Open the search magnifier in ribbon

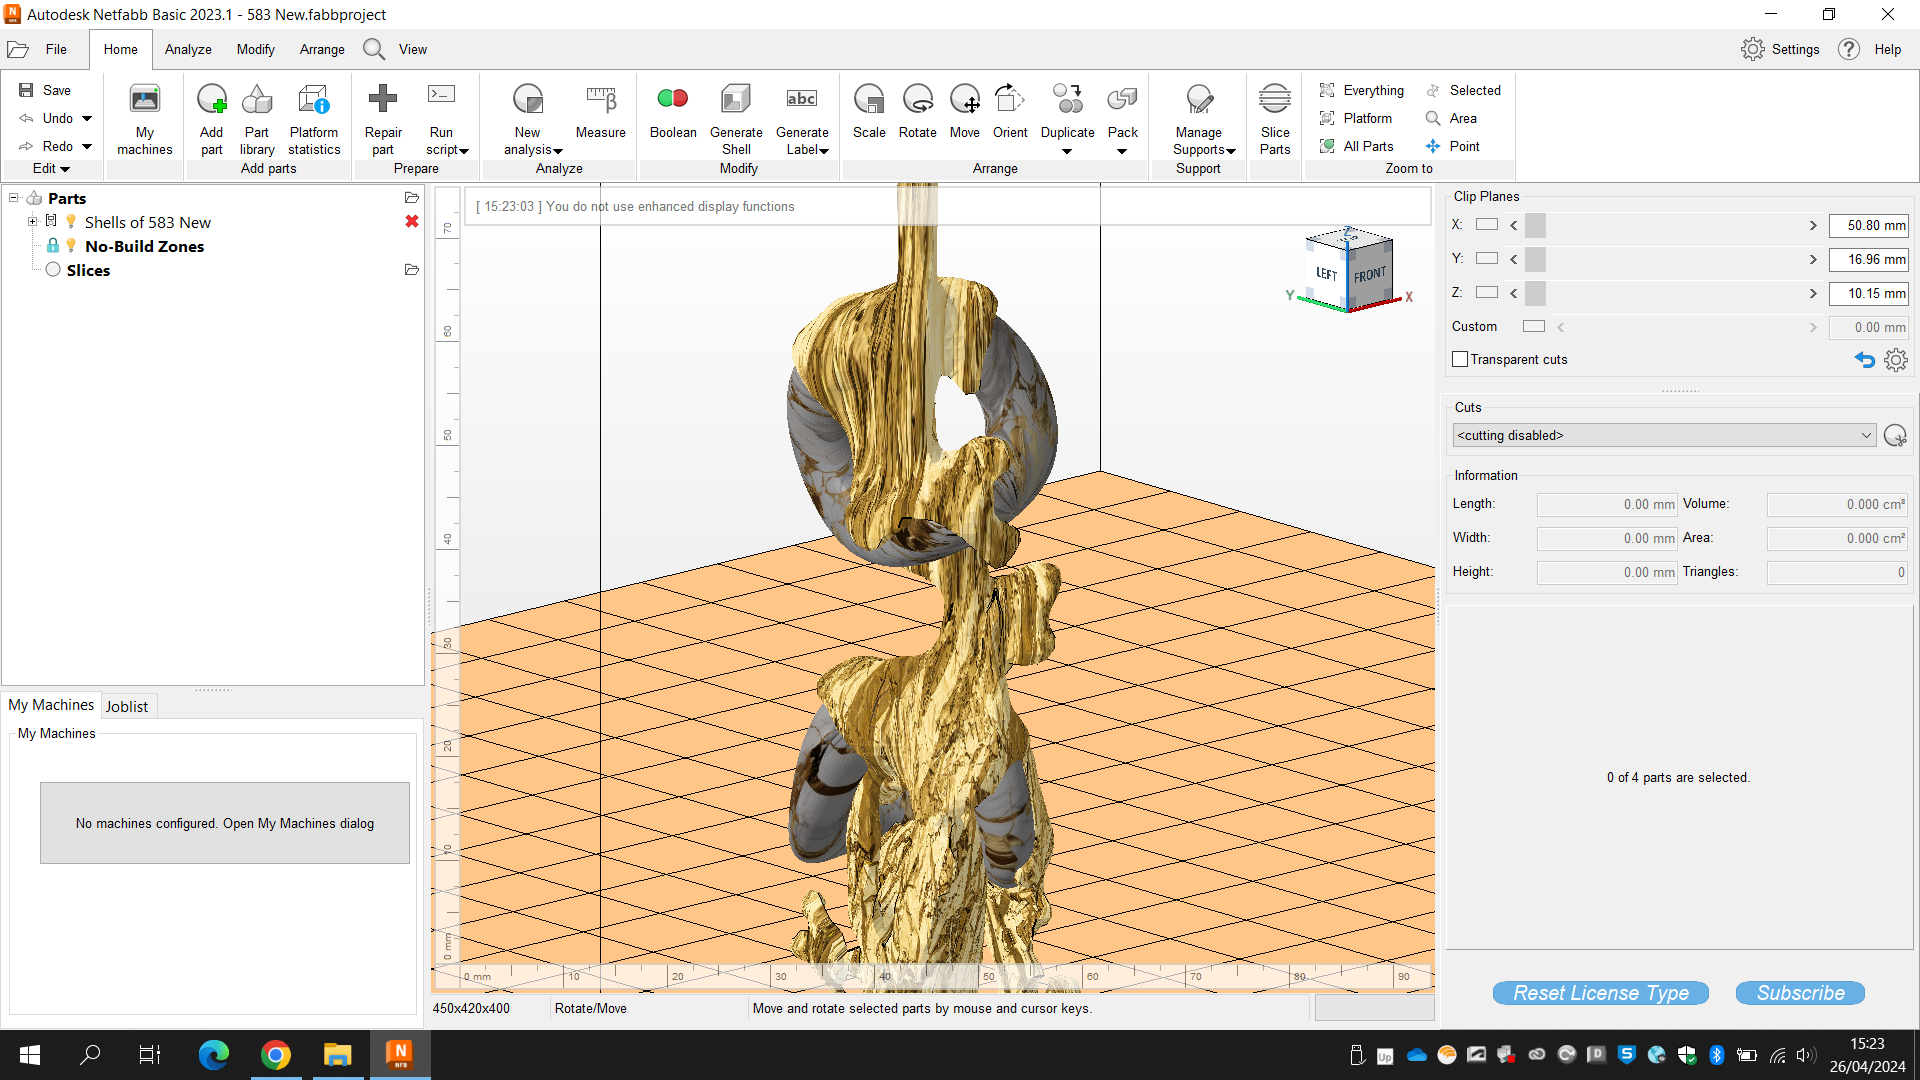tap(374, 49)
